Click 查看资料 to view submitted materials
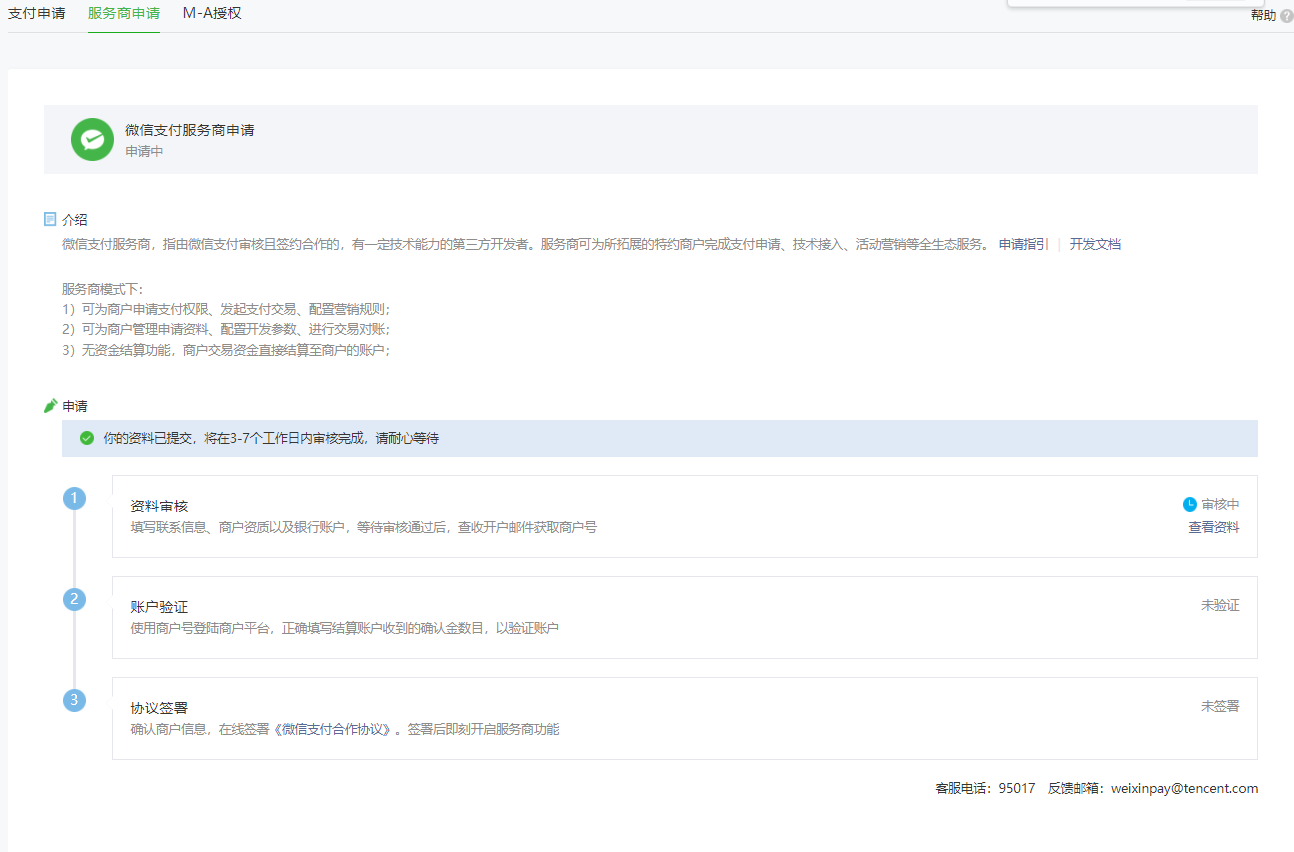This screenshot has height=852, width=1294. click(x=1213, y=526)
